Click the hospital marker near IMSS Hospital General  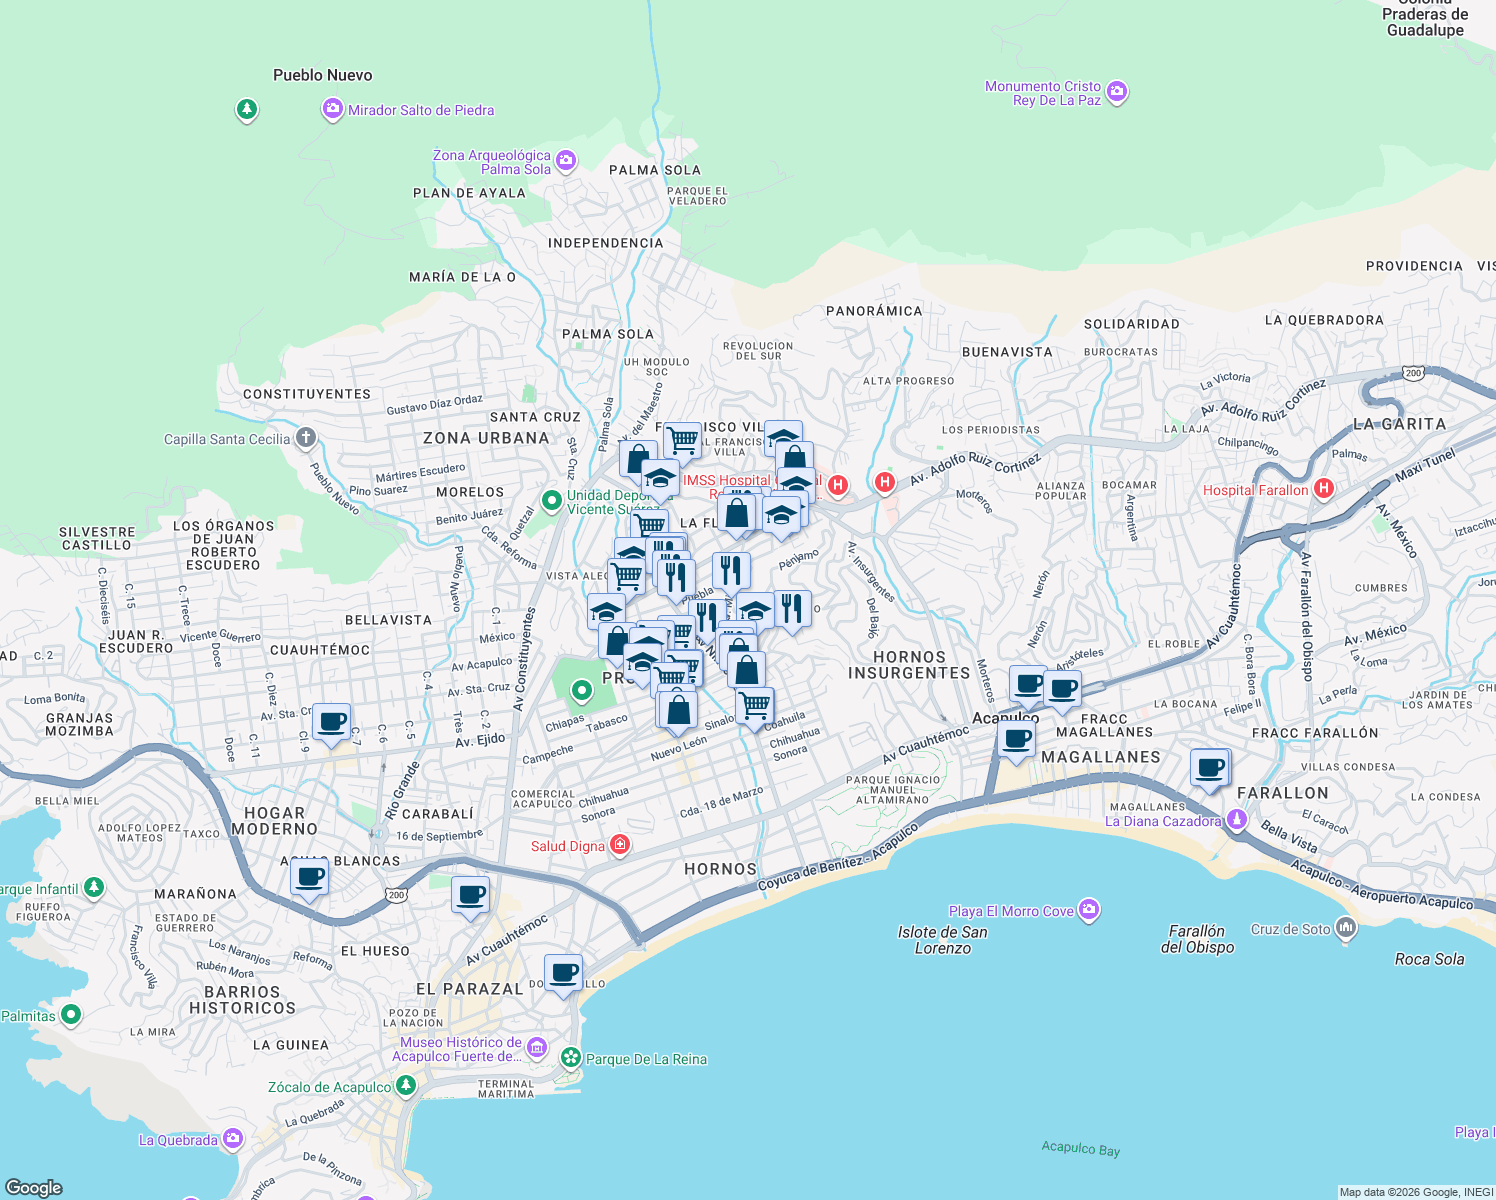pos(838,484)
